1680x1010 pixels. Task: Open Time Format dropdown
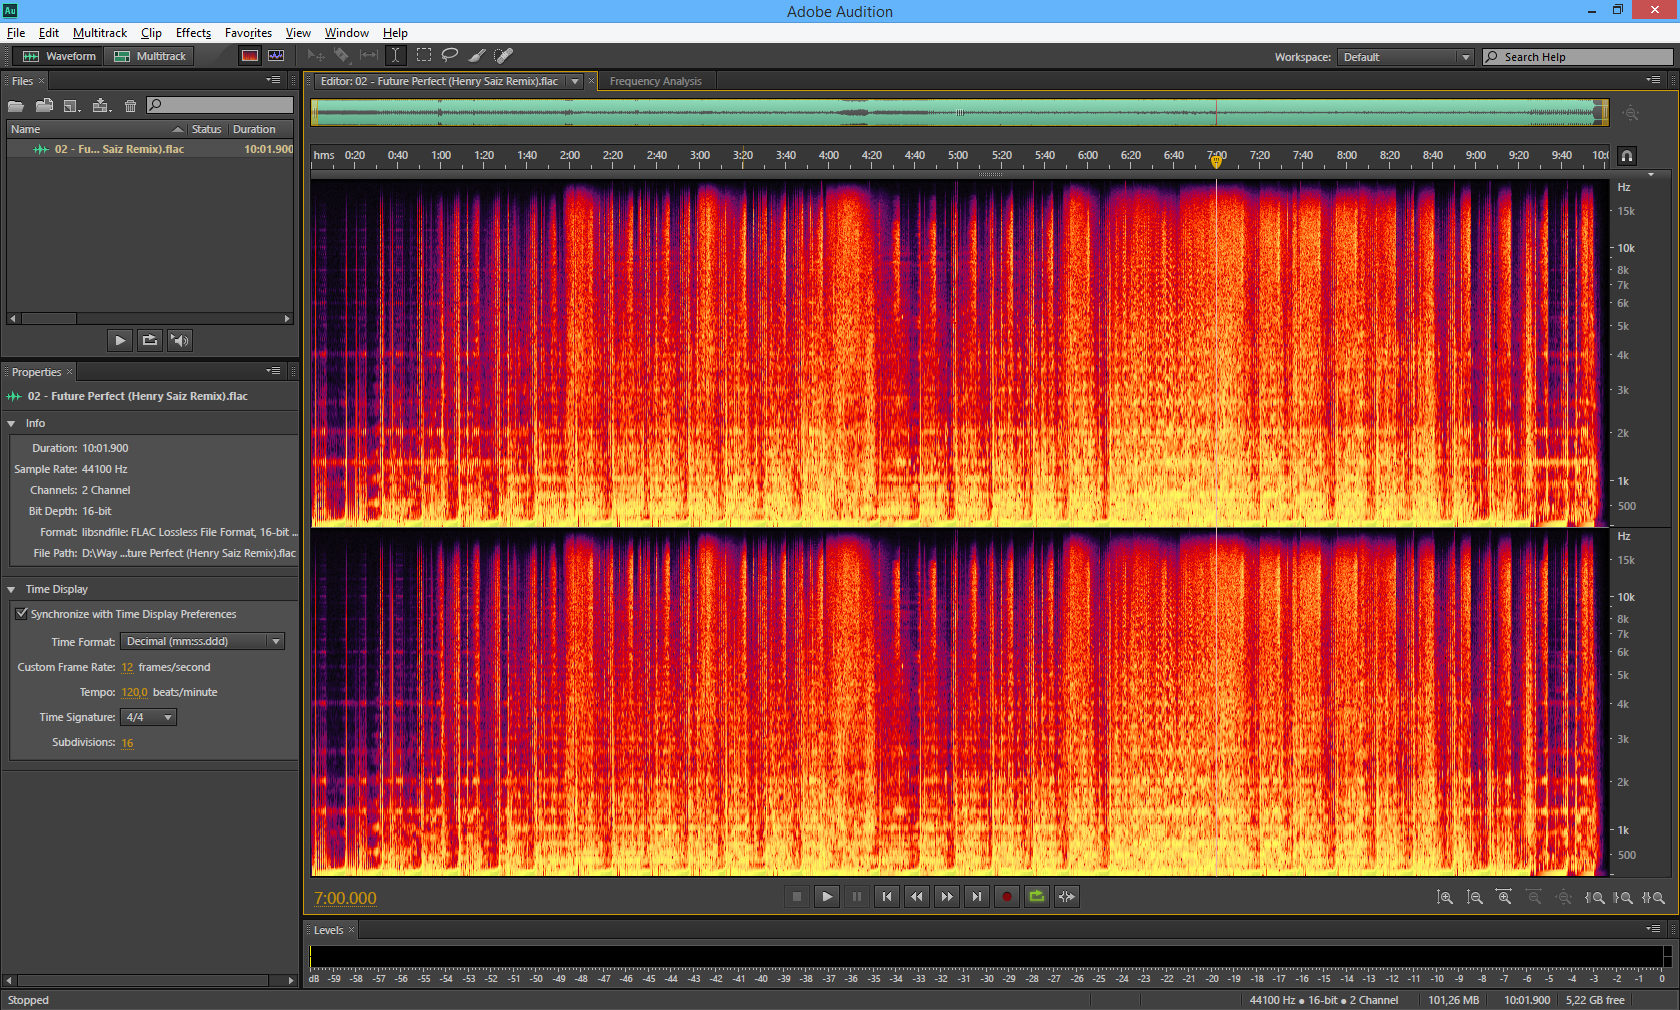203,641
